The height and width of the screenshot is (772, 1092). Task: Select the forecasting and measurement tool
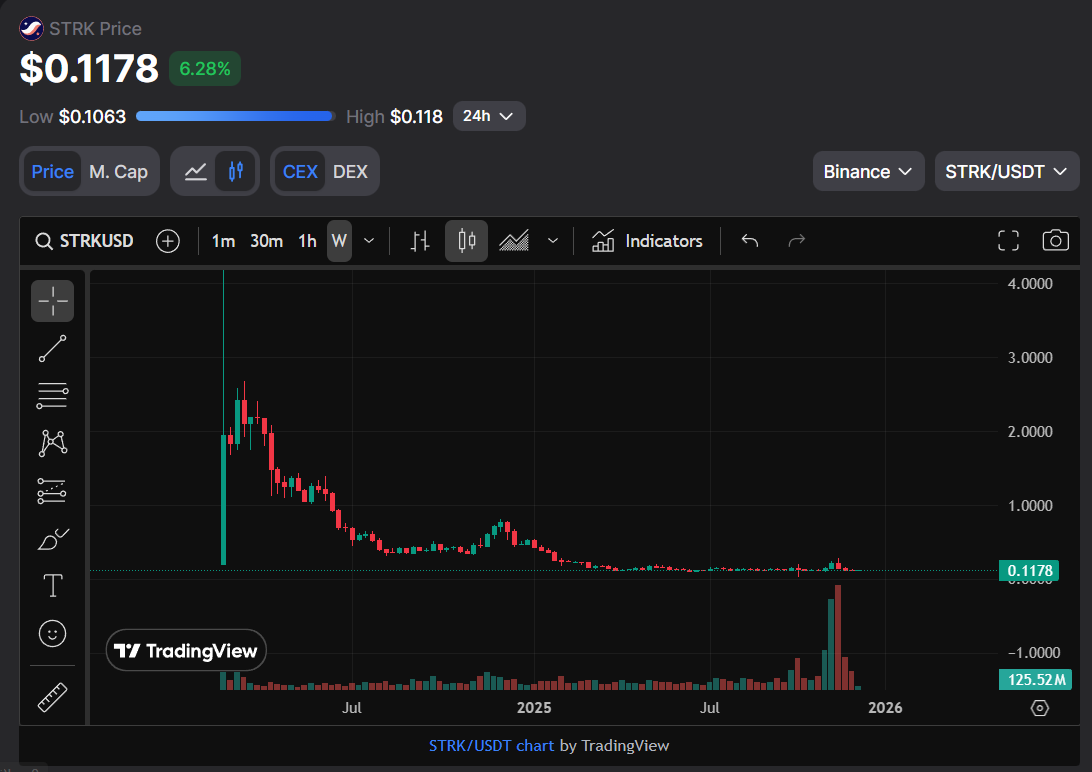[52, 491]
